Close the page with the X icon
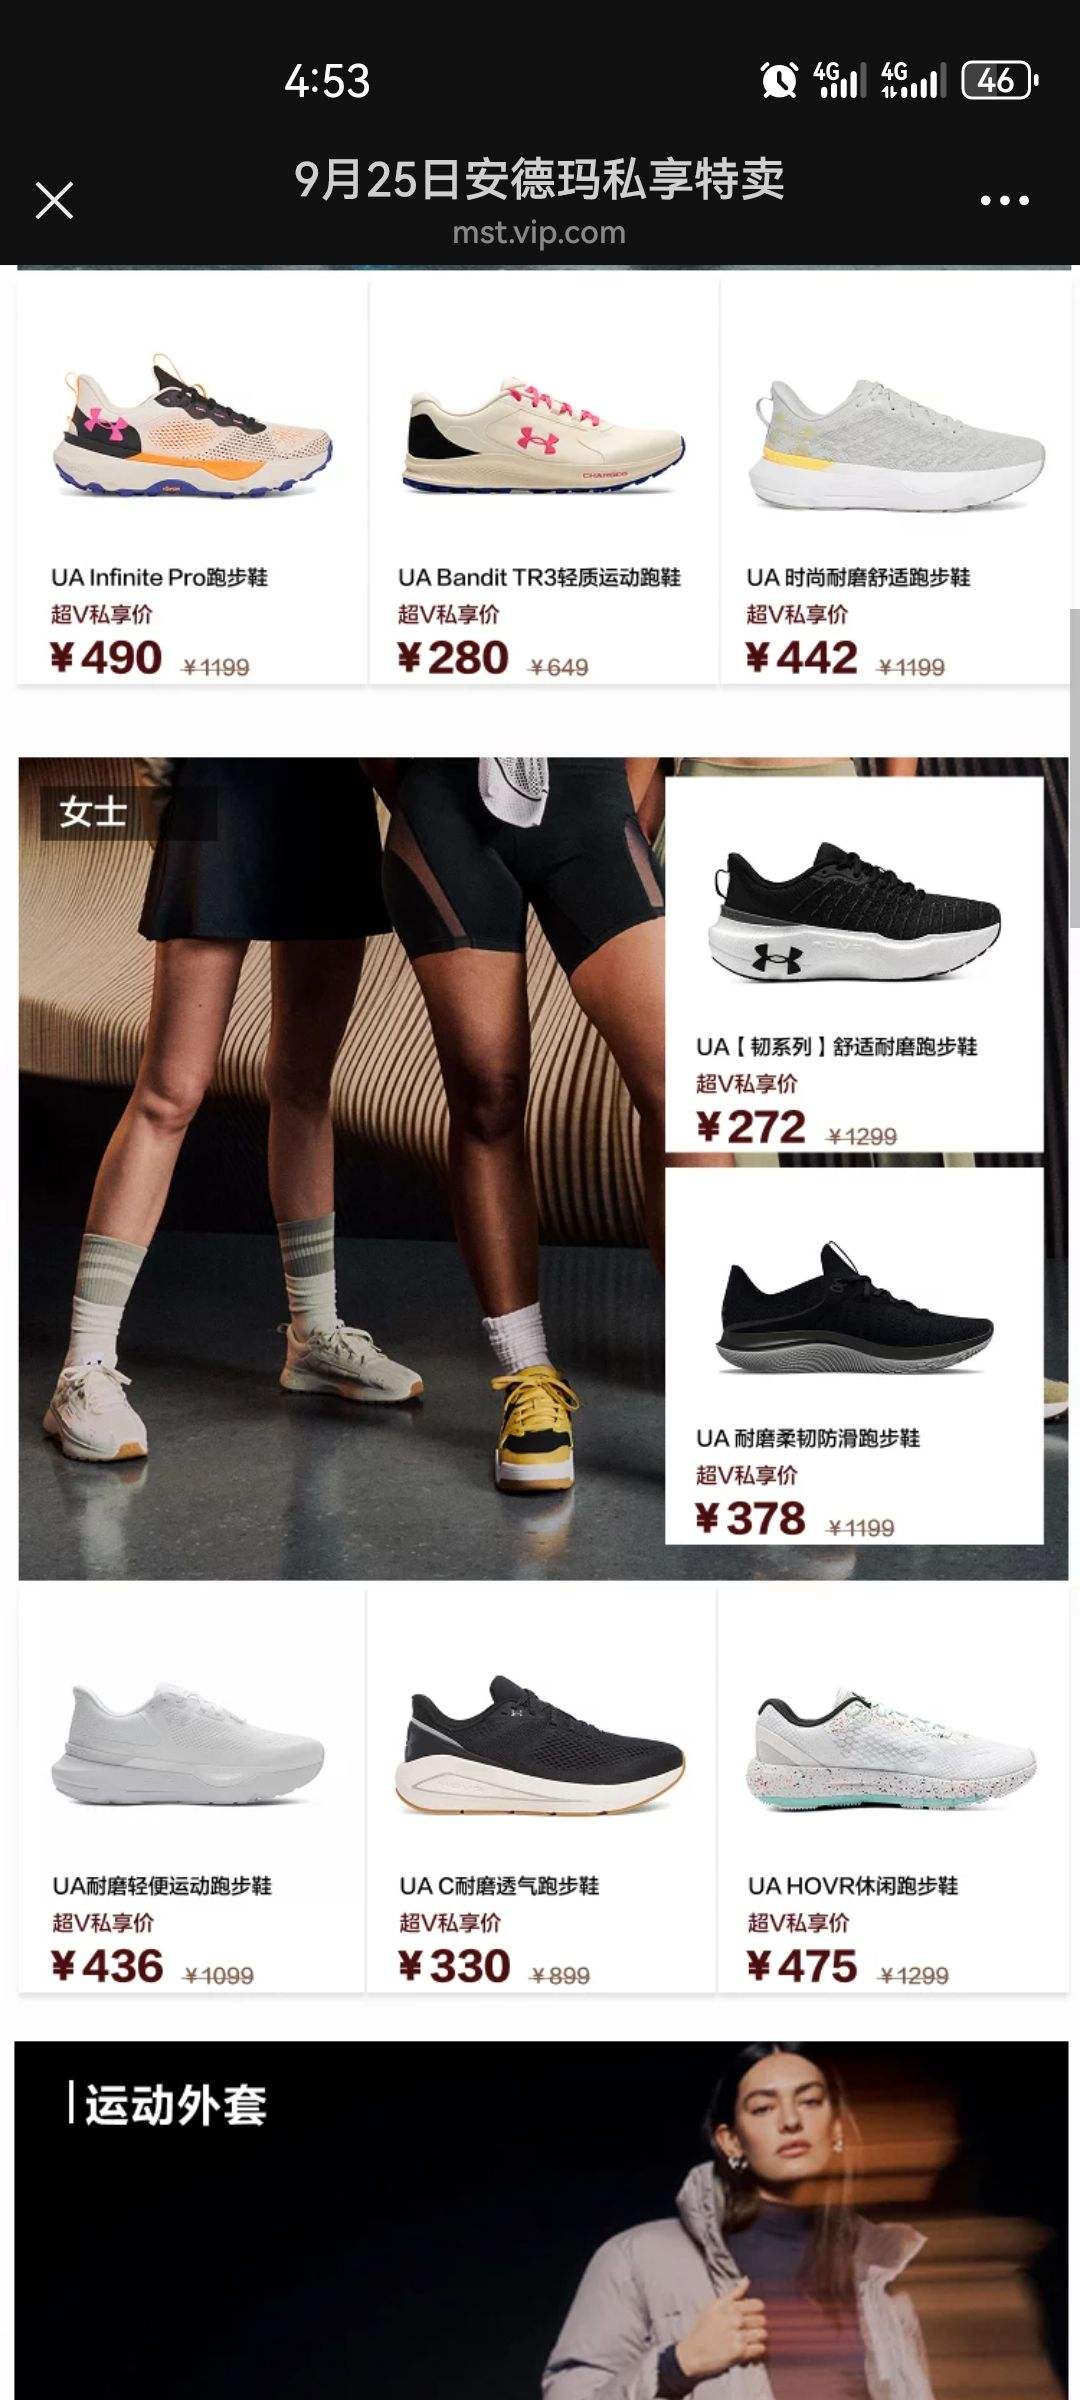Image resolution: width=1080 pixels, height=2400 pixels. 54,200
